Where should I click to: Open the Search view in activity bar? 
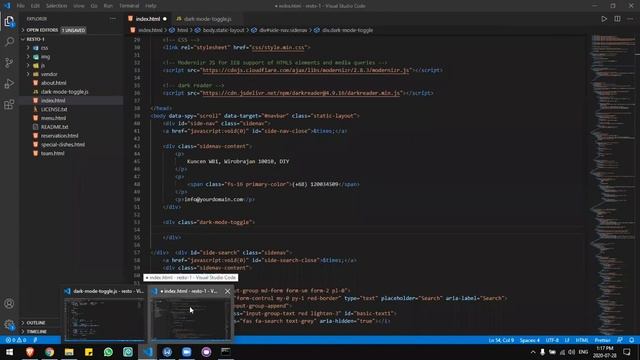9,42
